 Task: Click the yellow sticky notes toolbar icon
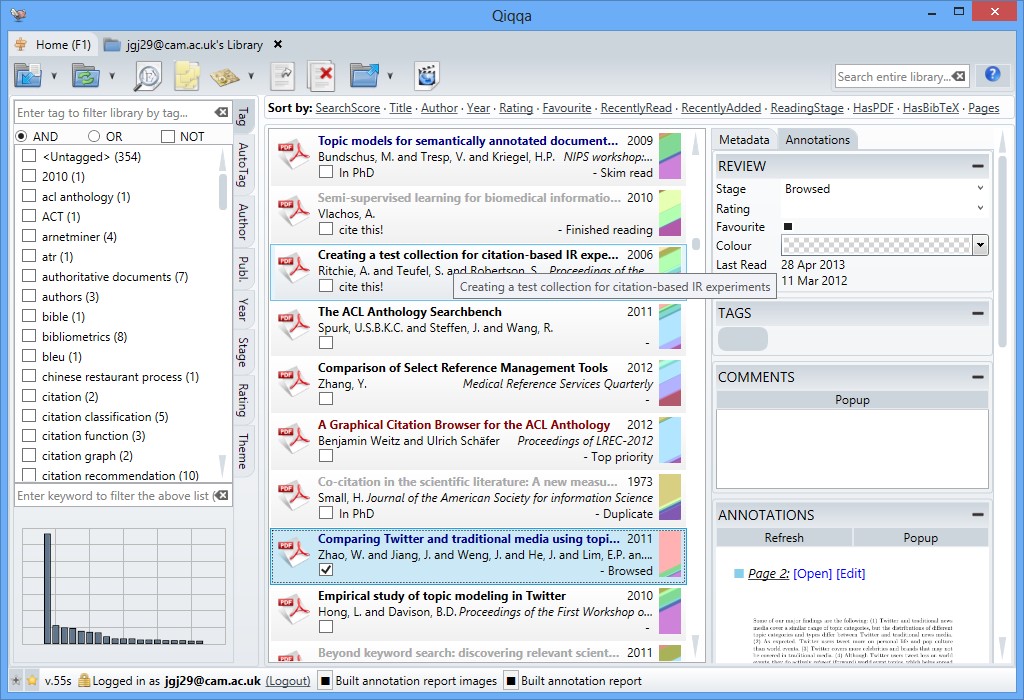[x=187, y=76]
